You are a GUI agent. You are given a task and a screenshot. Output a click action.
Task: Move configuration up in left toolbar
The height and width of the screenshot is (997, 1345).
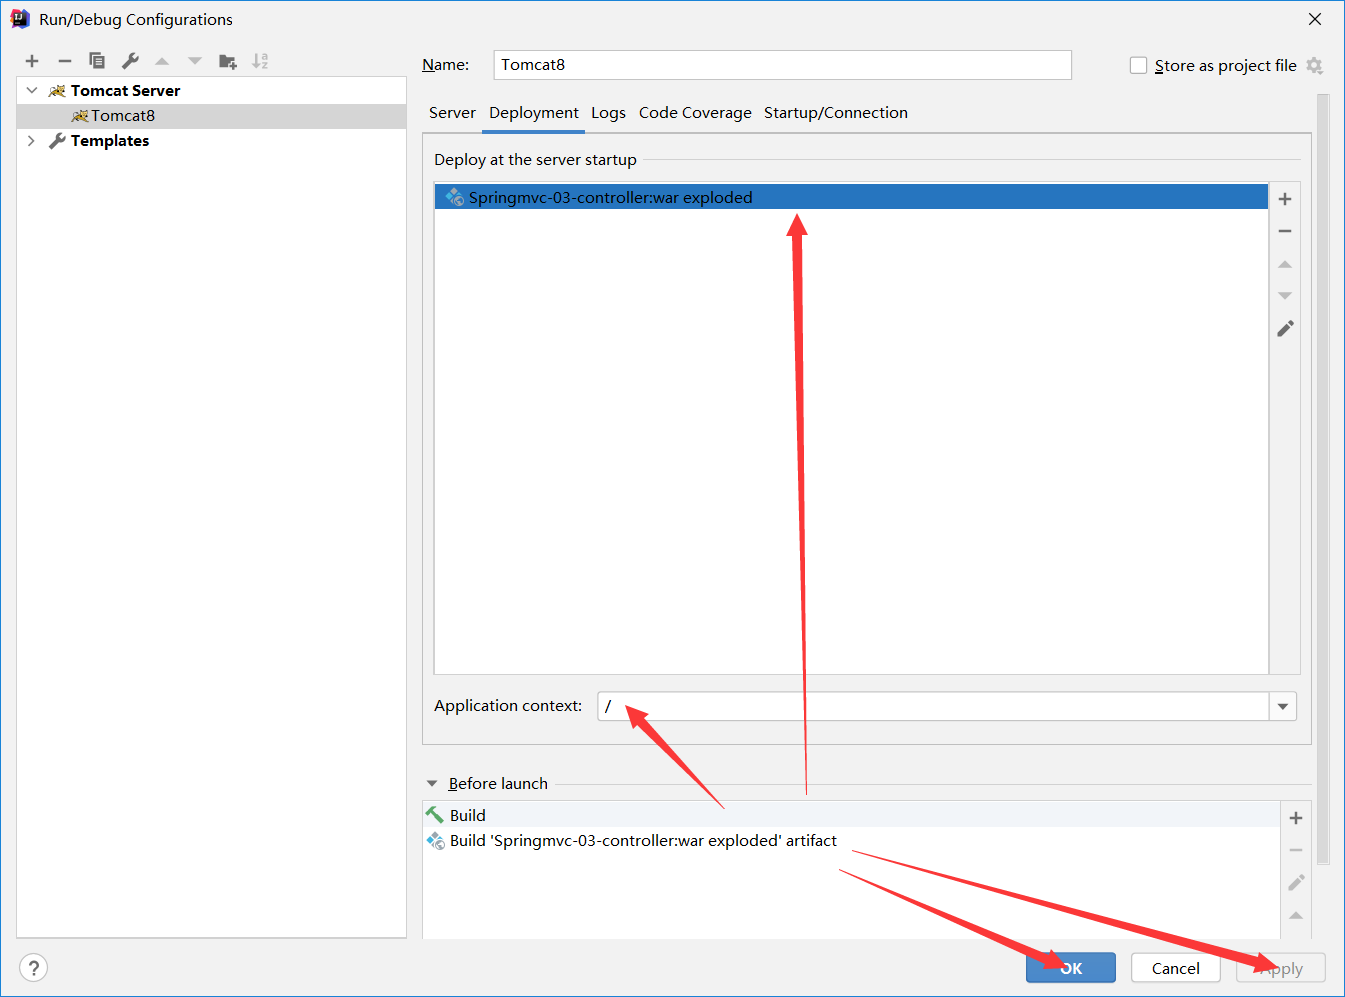162,61
